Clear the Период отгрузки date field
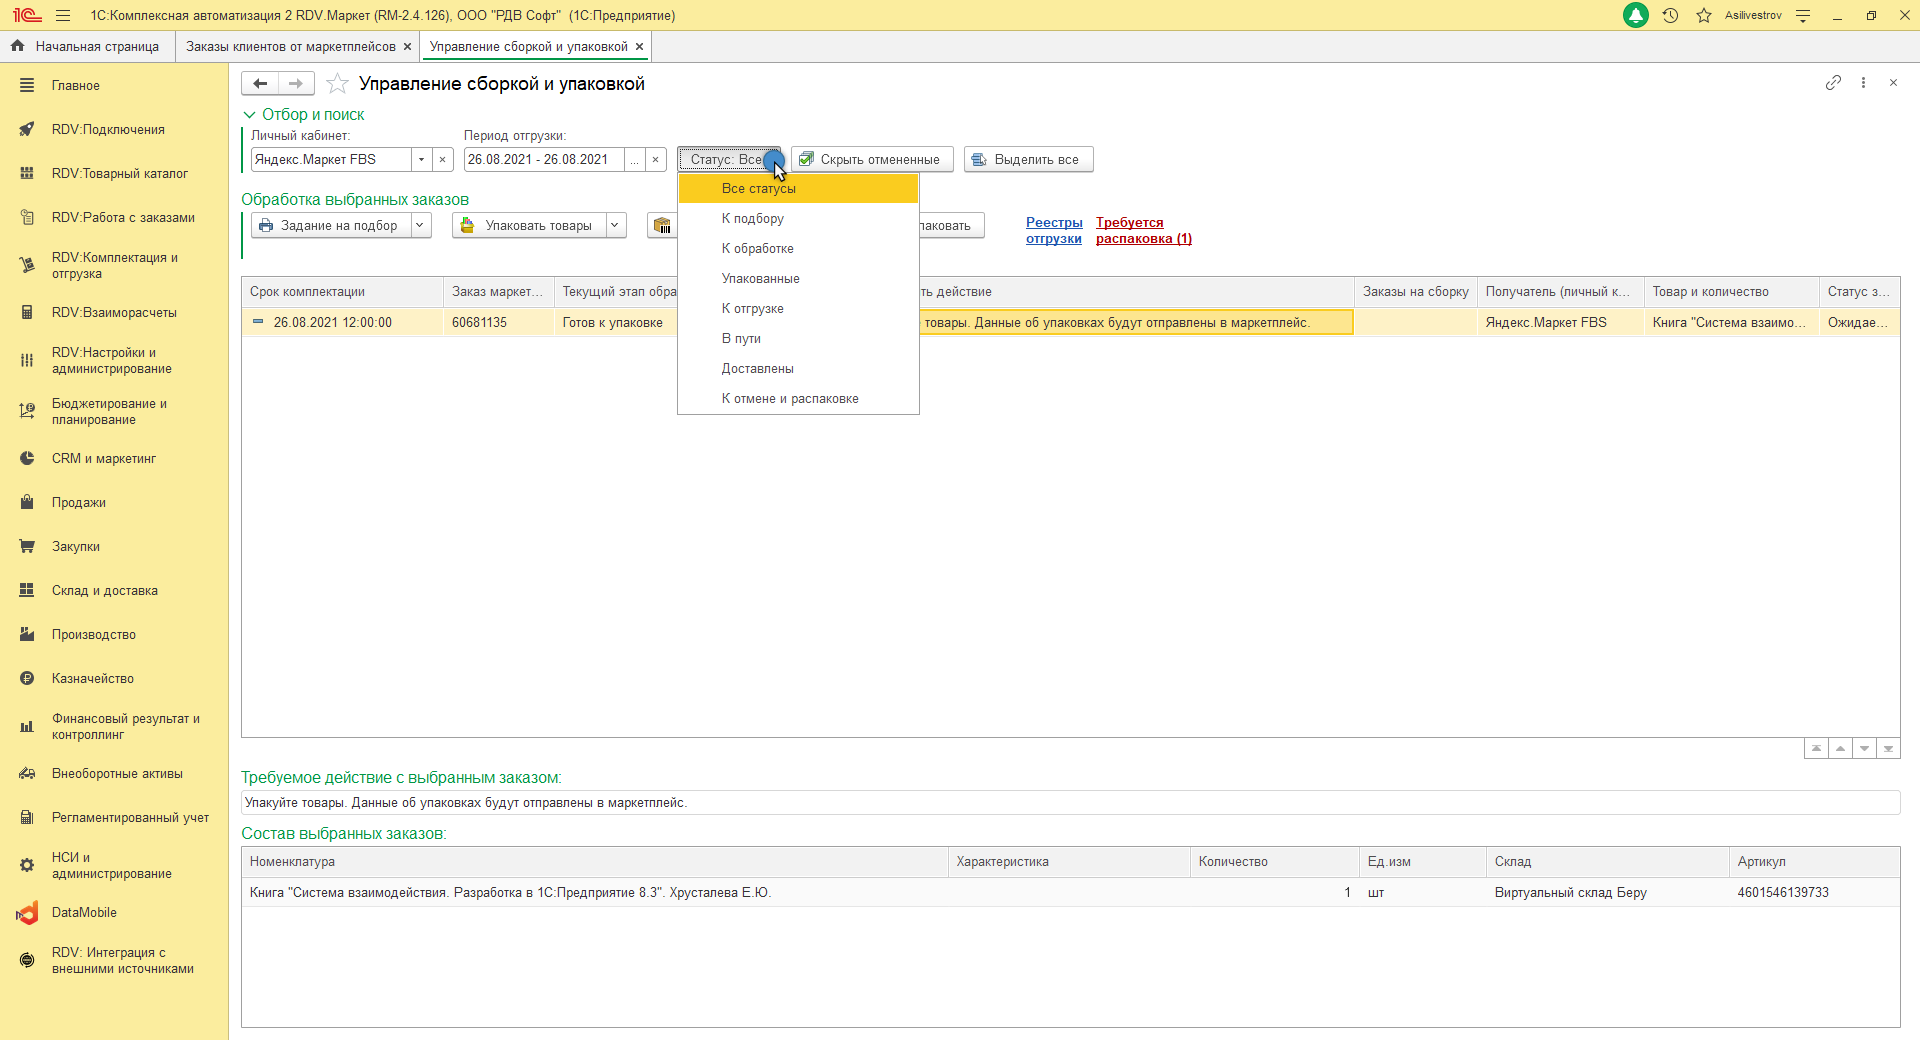Viewport: 1920px width, 1040px height. coord(655,160)
